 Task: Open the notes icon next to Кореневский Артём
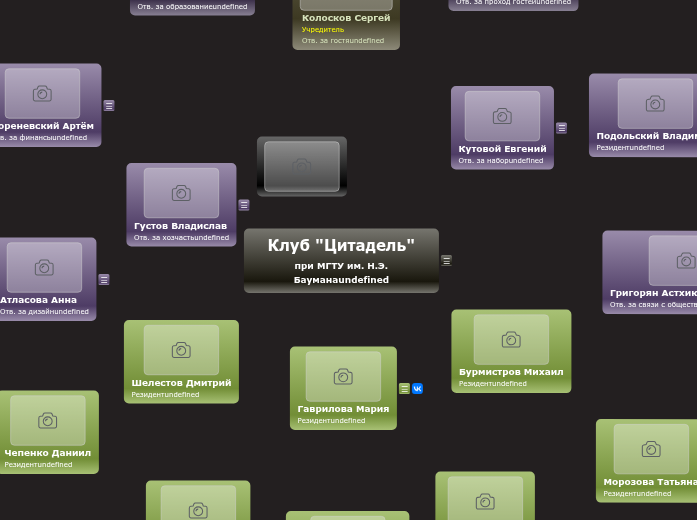click(109, 105)
